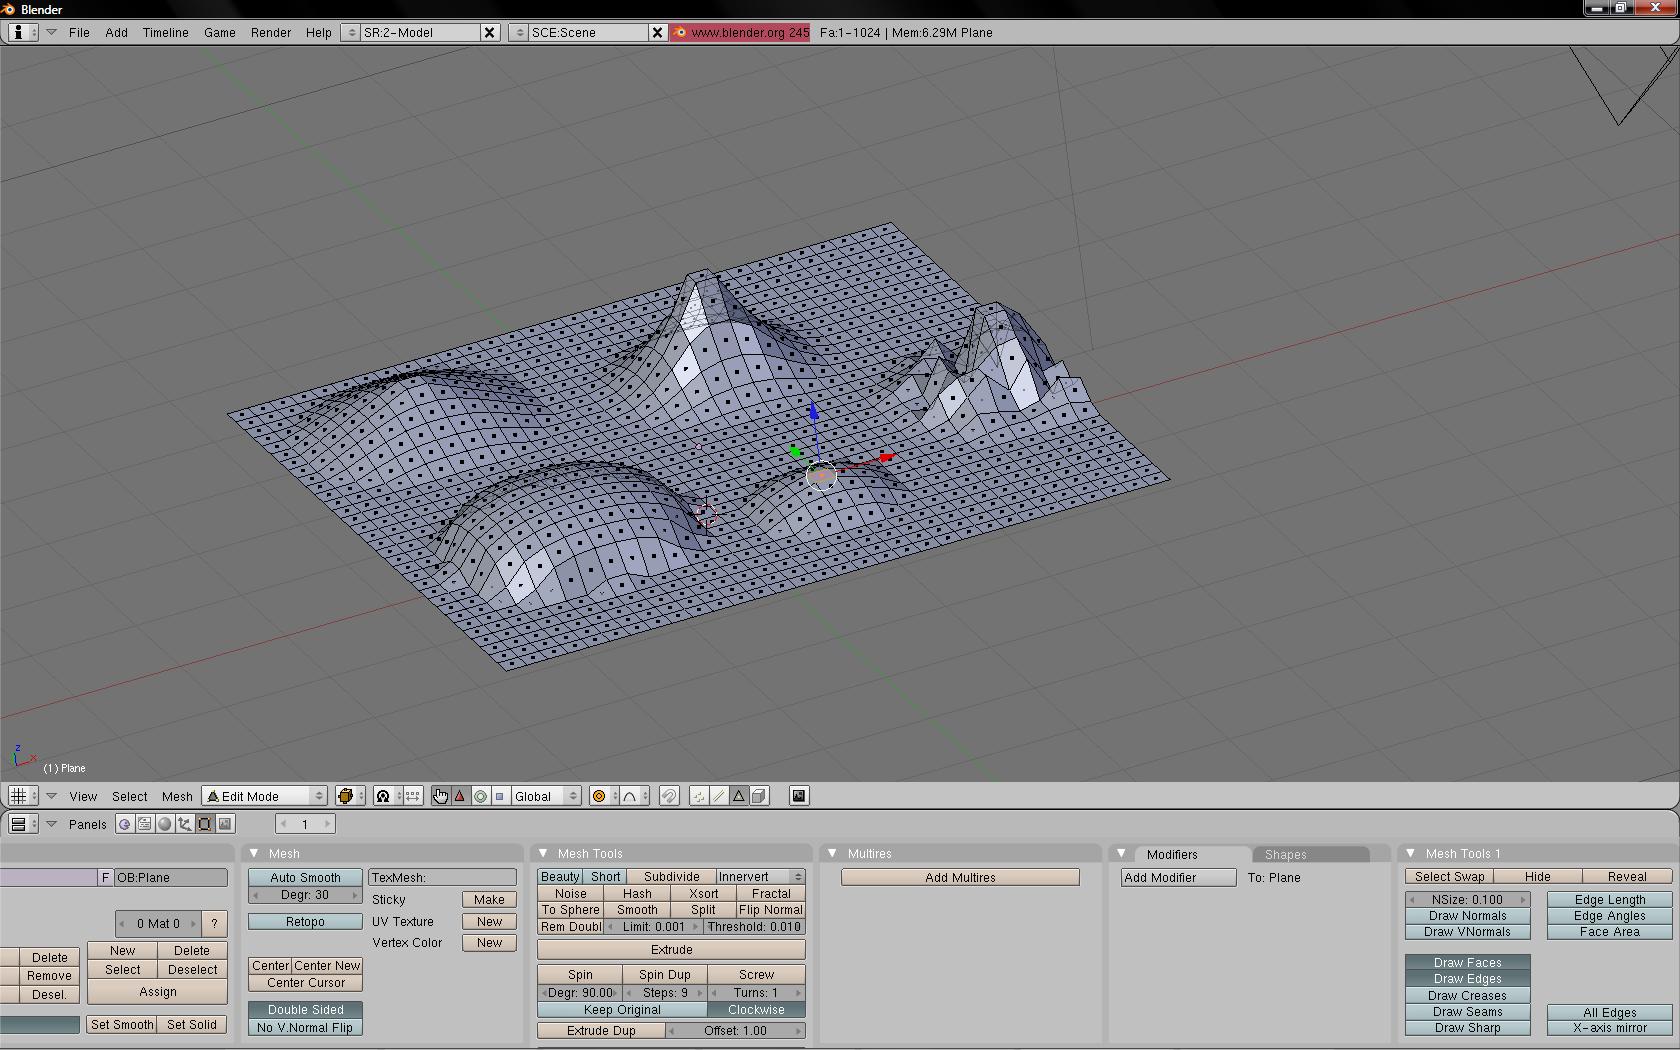Open the Edit Mode dropdown
This screenshot has width=1680, height=1050.
pyautogui.click(x=265, y=796)
